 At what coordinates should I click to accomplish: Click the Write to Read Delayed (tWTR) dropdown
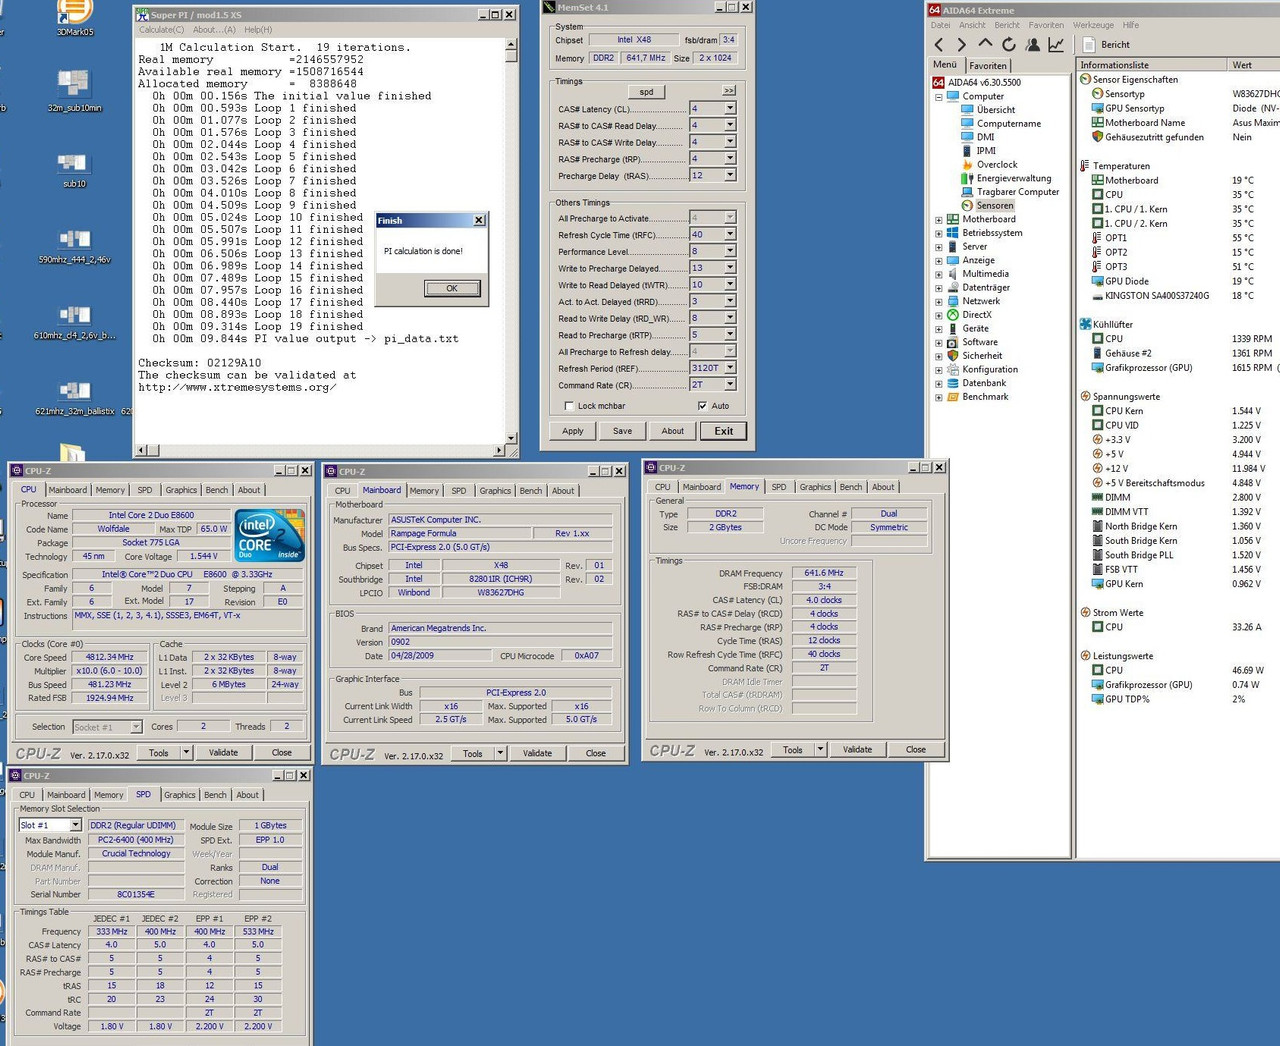point(730,285)
